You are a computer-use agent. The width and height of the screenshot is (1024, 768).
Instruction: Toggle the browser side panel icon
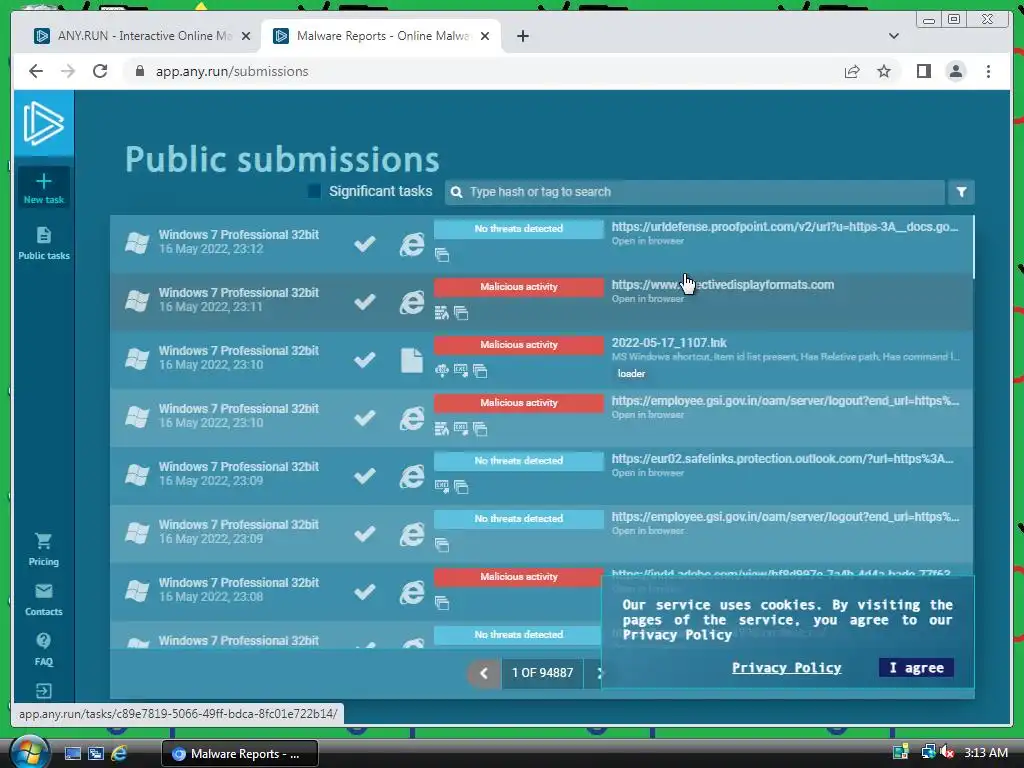(x=923, y=71)
